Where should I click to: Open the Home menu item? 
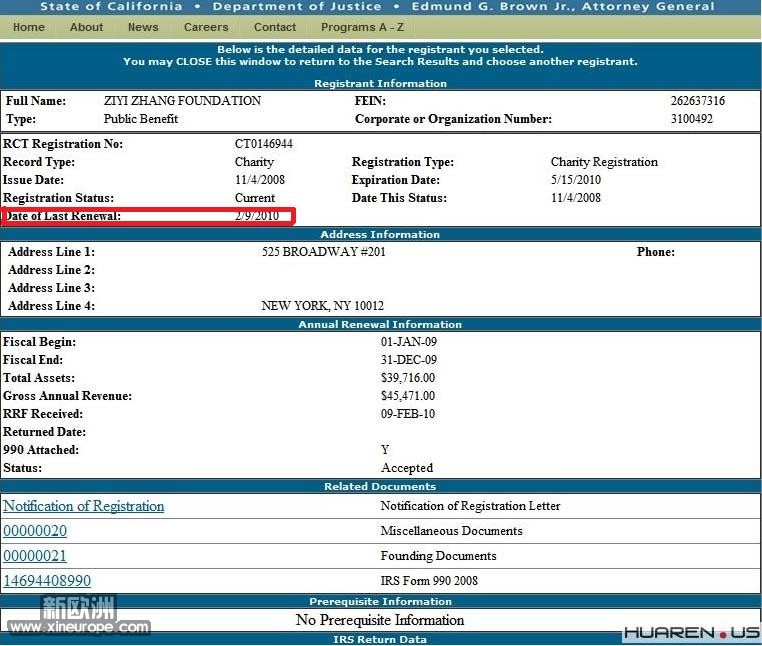tap(28, 27)
